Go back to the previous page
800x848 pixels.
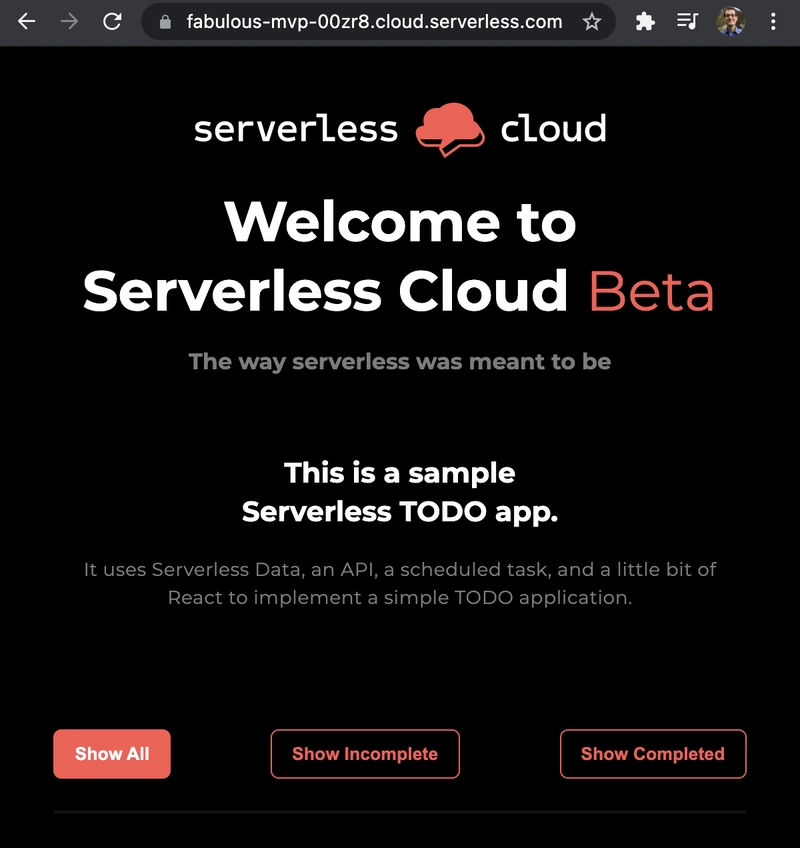(x=27, y=22)
